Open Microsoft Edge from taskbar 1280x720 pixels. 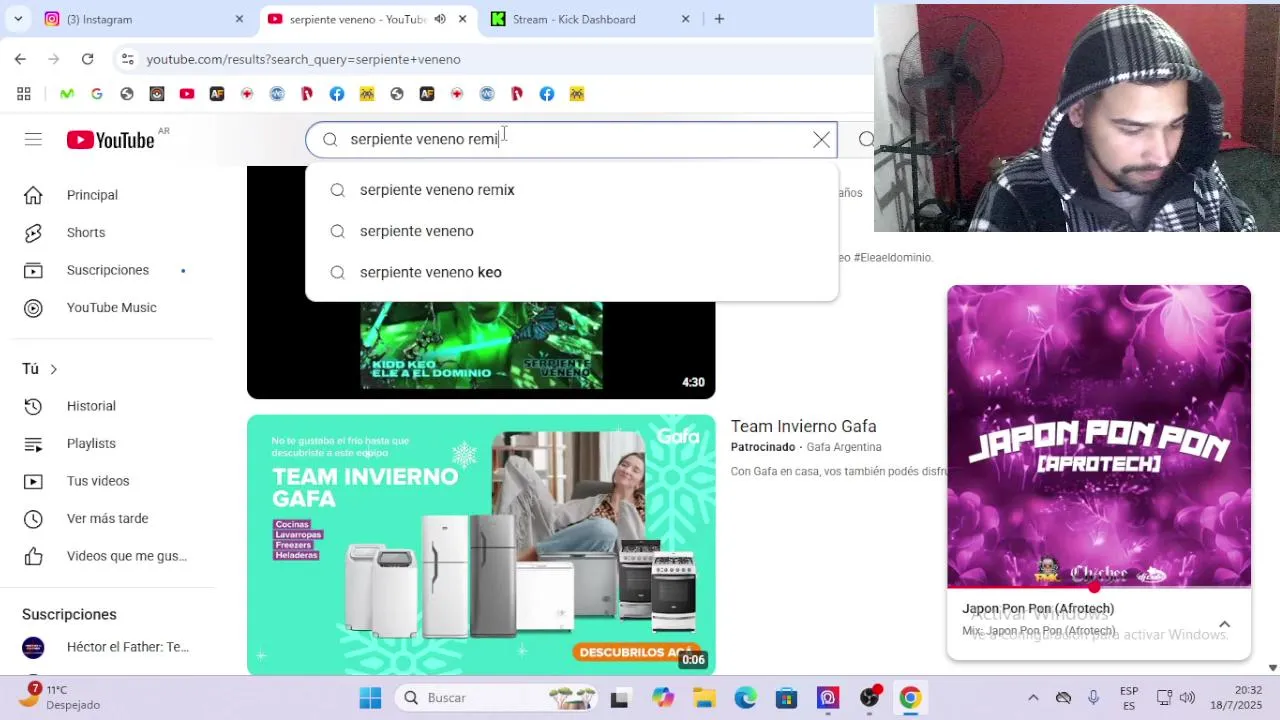746,698
